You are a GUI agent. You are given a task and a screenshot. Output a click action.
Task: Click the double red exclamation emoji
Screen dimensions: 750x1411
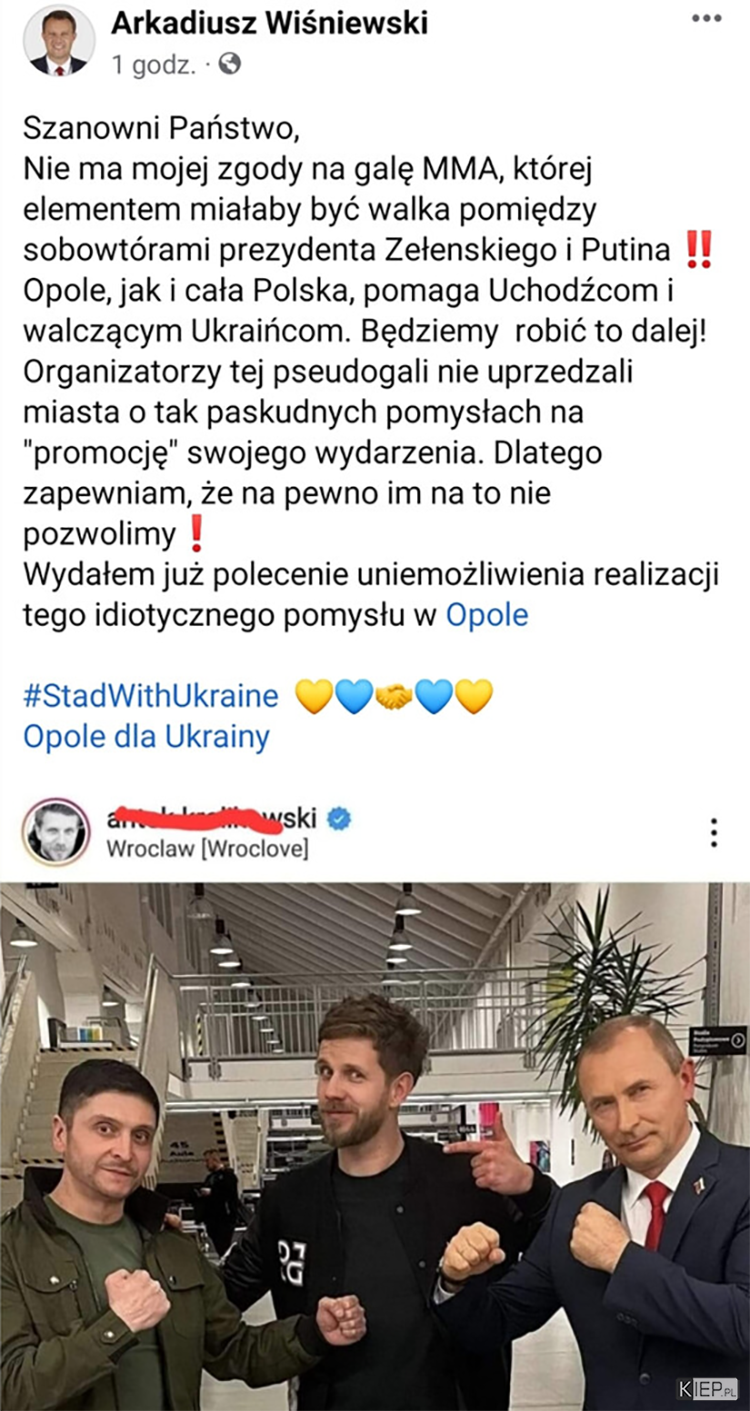pyautogui.click(x=700, y=248)
